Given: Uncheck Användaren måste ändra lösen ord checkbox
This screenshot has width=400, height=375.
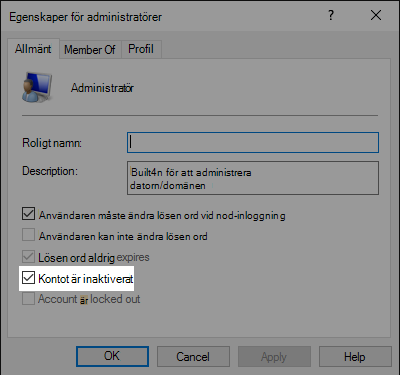Looking at the screenshot, I should tap(28, 214).
